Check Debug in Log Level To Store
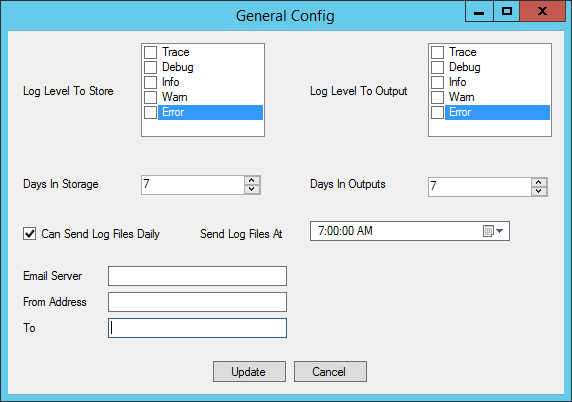The height and width of the screenshot is (402, 572). click(x=150, y=67)
